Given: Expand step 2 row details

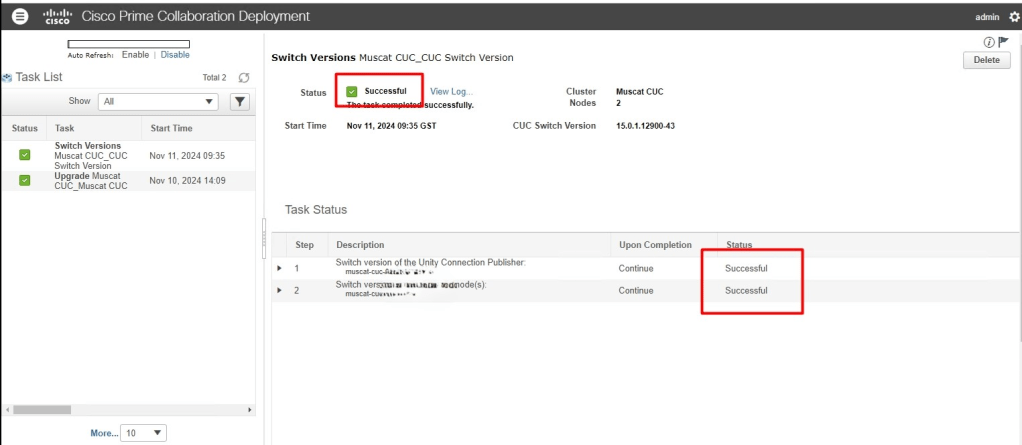Looking at the screenshot, I should coord(279,290).
